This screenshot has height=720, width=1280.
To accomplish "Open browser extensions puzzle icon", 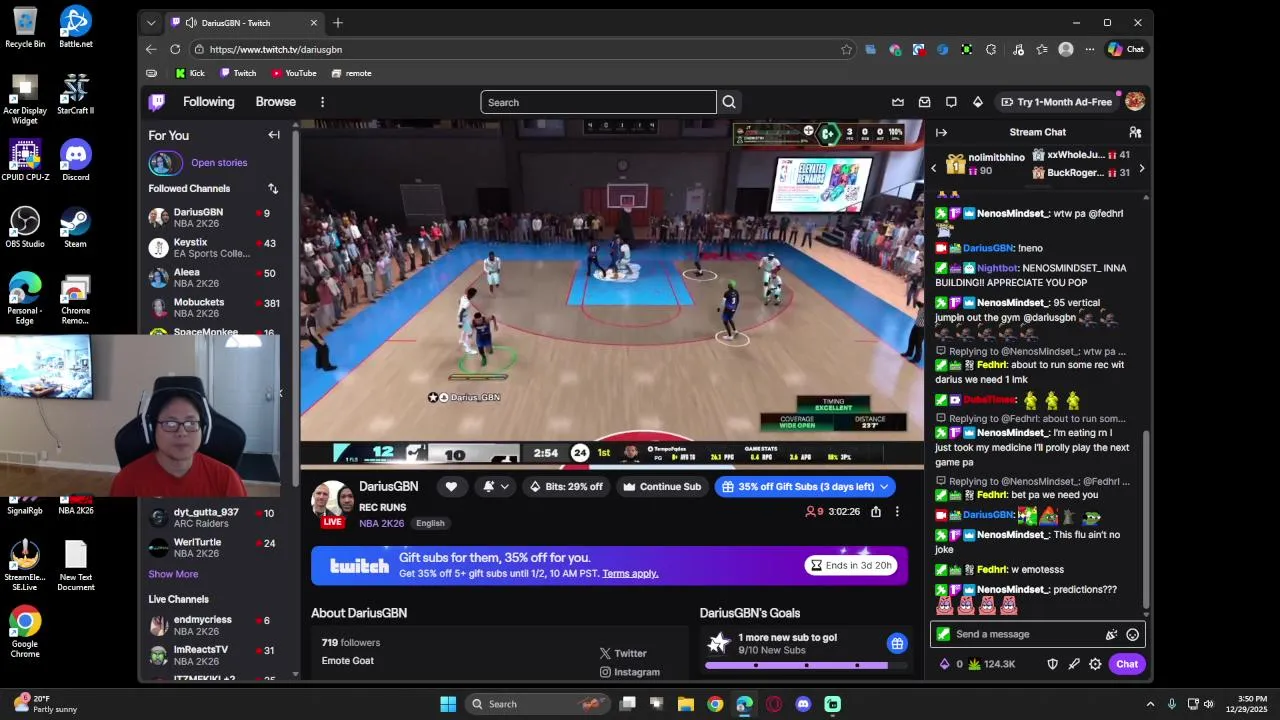I will pos(991,49).
